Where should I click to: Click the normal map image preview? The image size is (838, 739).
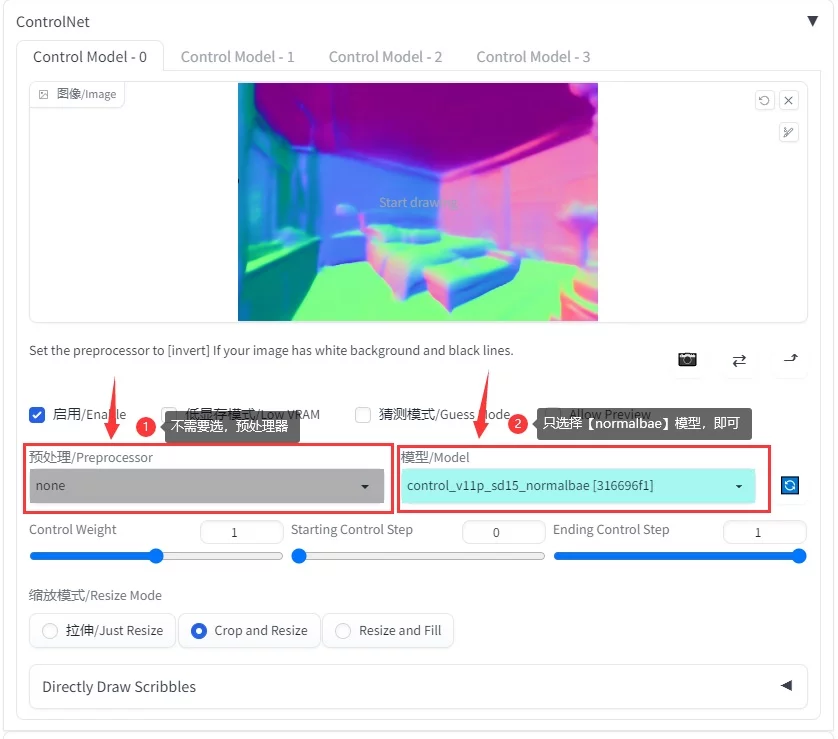pyautogui.click(x=417, y=202)
